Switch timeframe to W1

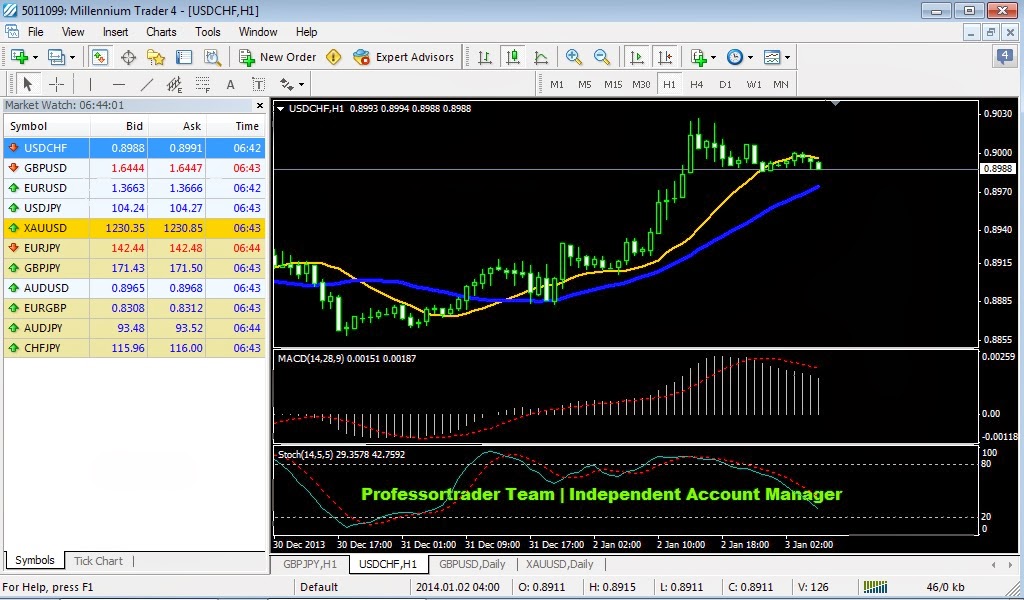point(754,84)
